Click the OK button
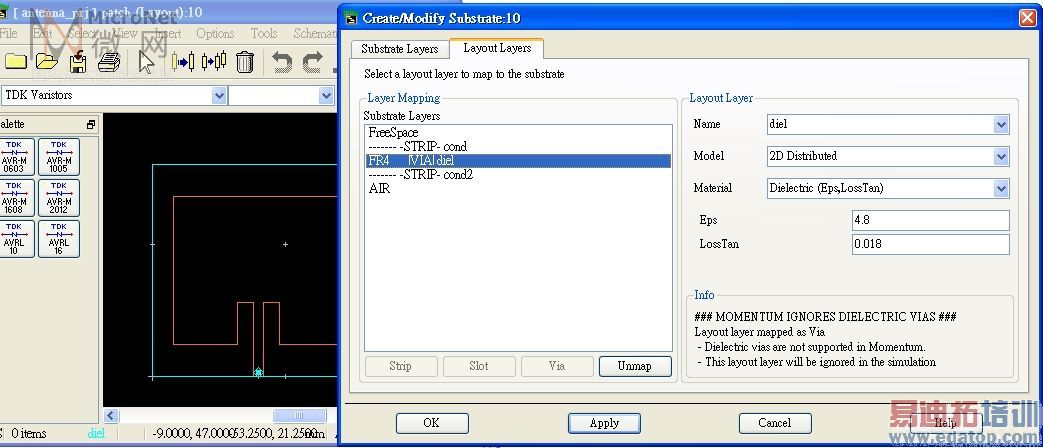The height and width of the screenshot is (448, 1043). pyautogui.click(x=432, y=423)
